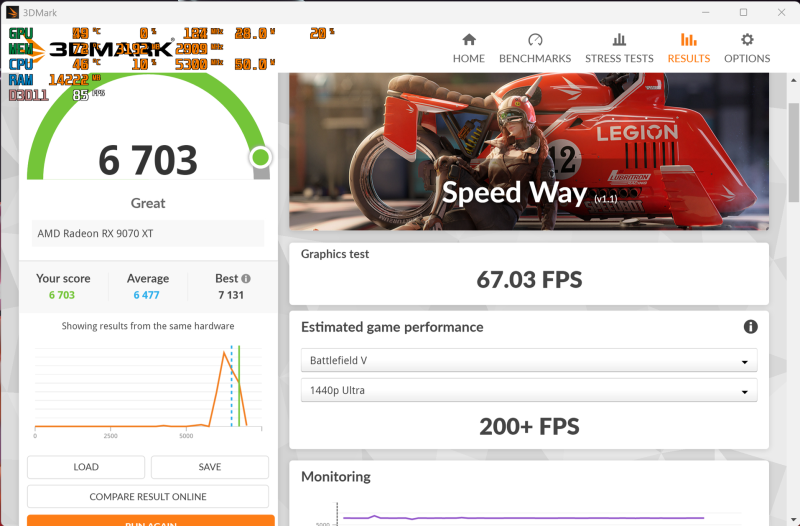The width and height of the screenshot is (800, 526).
Task: Click the purple monitoring graph line
Action: (x=523, y=518)
